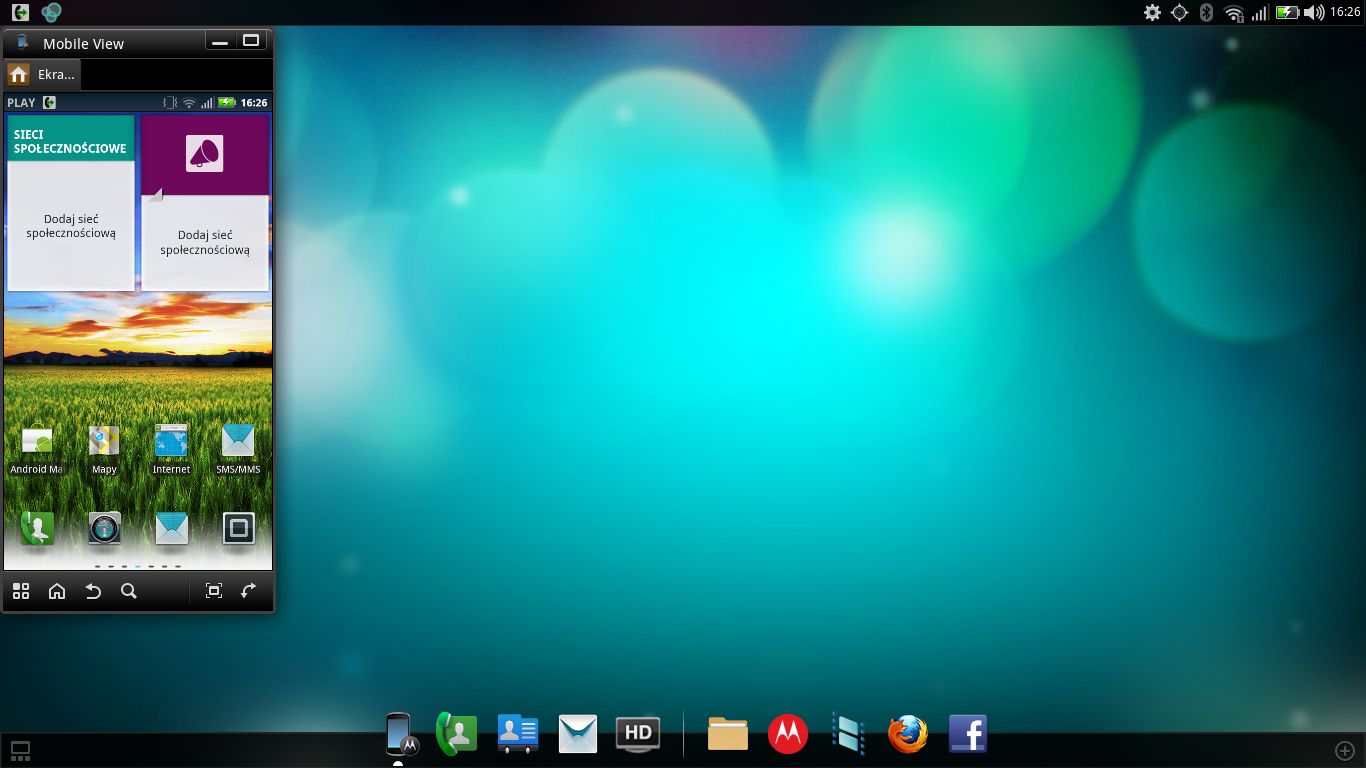Select the highlighted home screen page indicator
This screenshot has width=1366, height=768.
point(138,566)
